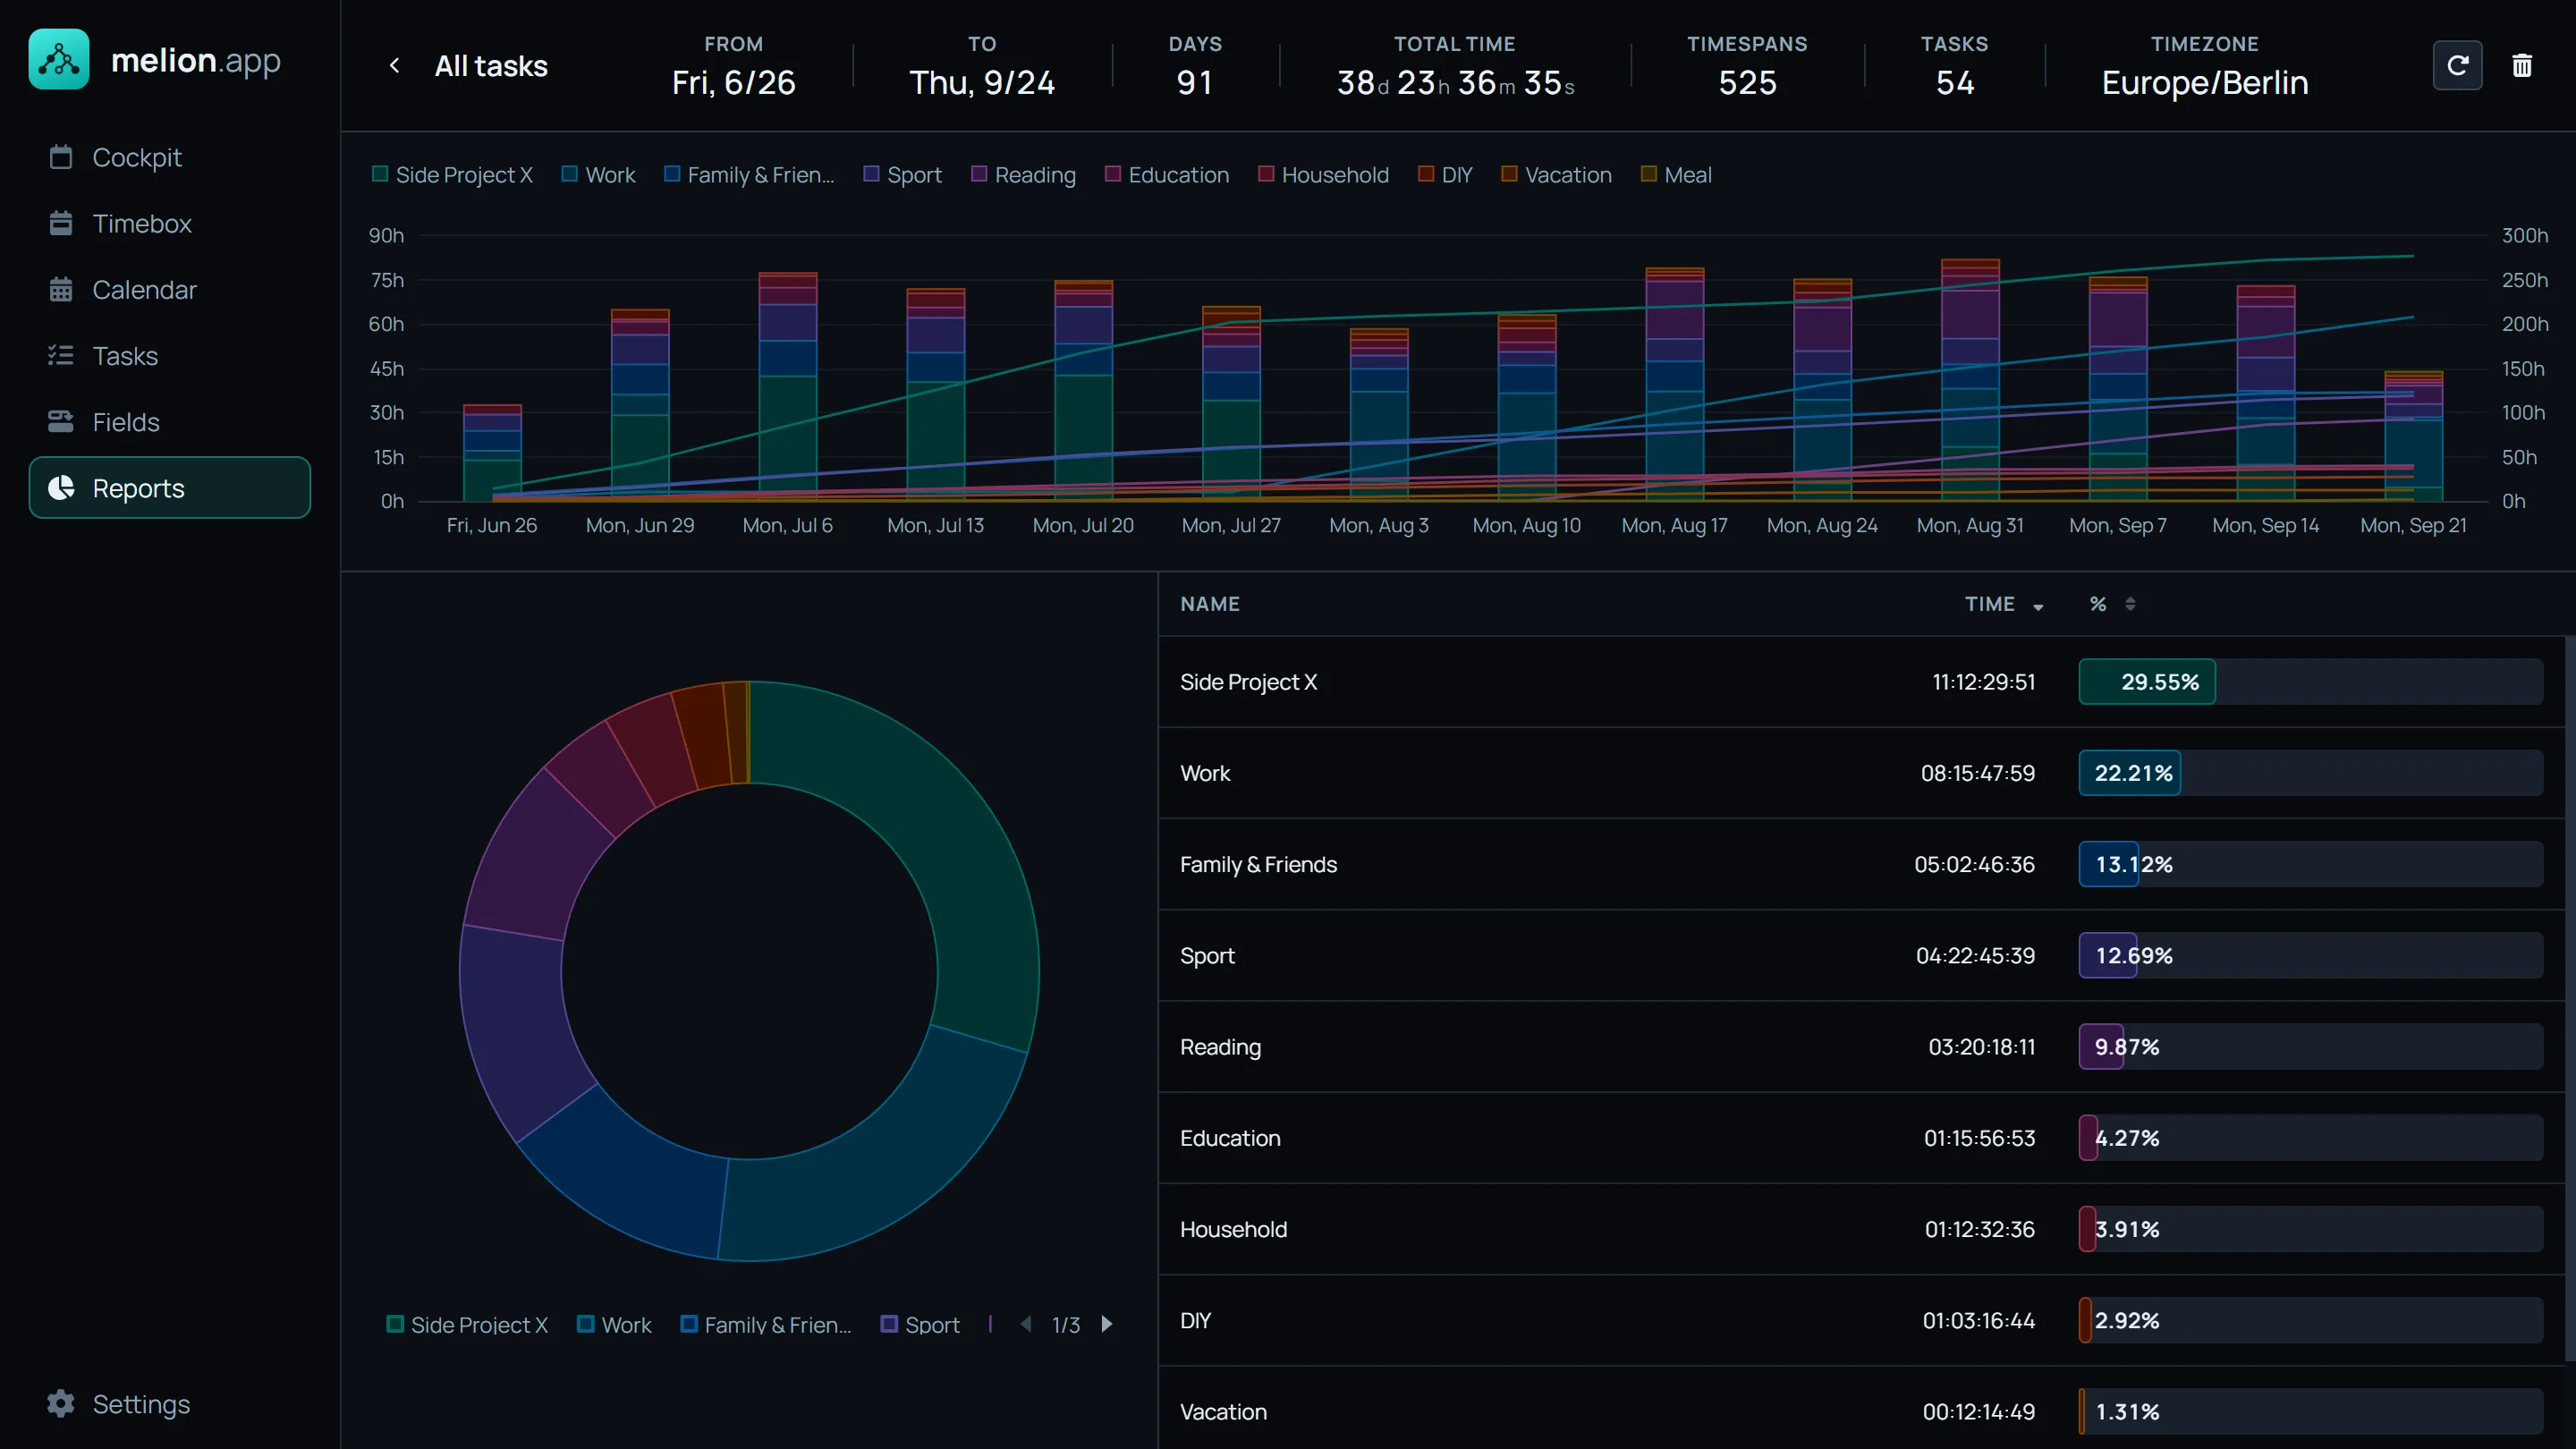The width and height of the screenshot is (2576, 1449).
Task: Click the TIME sort arrow icon
Action: click(x=2038, y=606)
